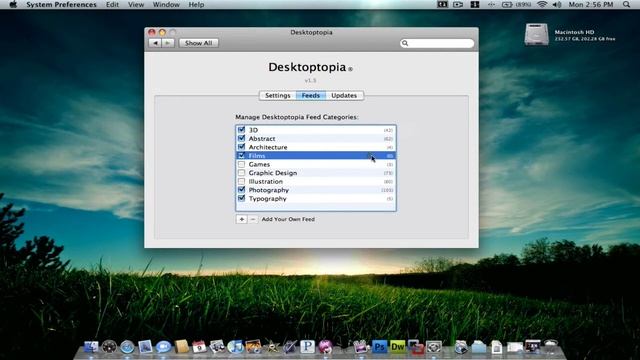Launch Dreamweaver from the Dock
This screenshot has height=360, width=640.
click(x=398, y=347)
